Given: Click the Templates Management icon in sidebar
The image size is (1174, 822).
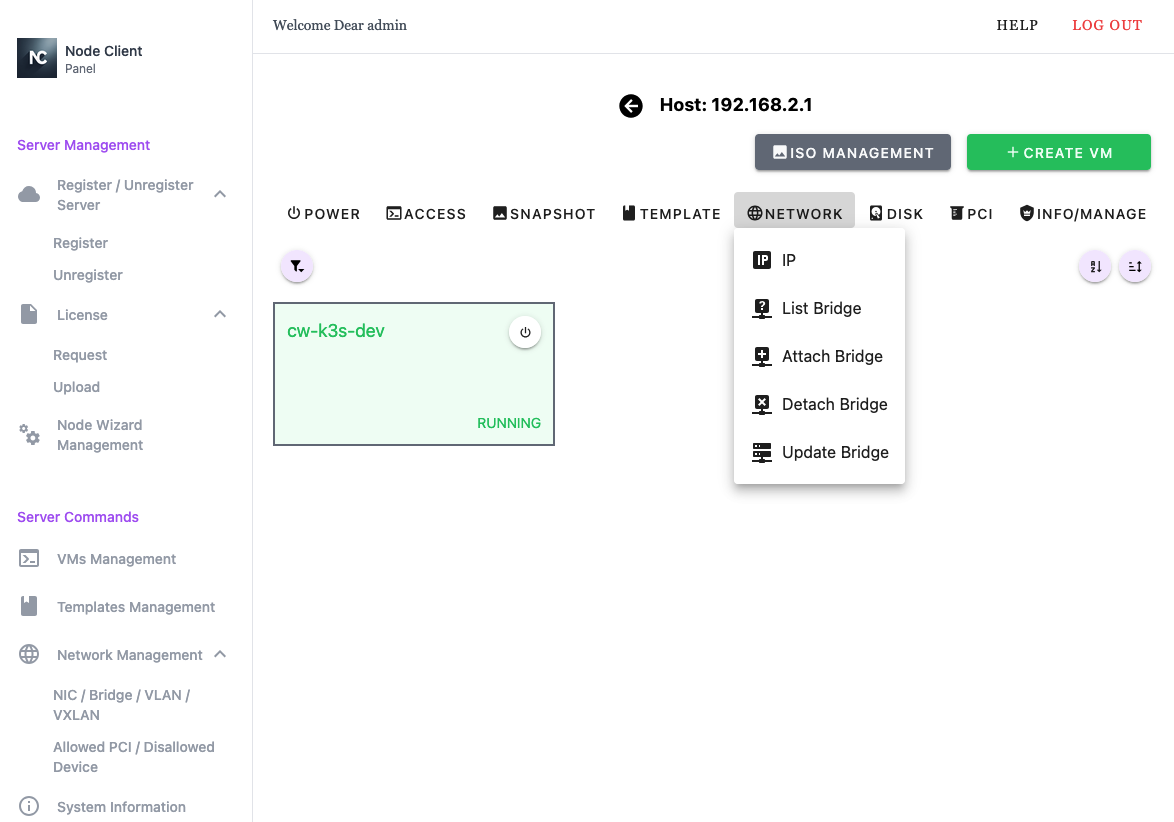Looking at the screenshot, I should [30, 606].
